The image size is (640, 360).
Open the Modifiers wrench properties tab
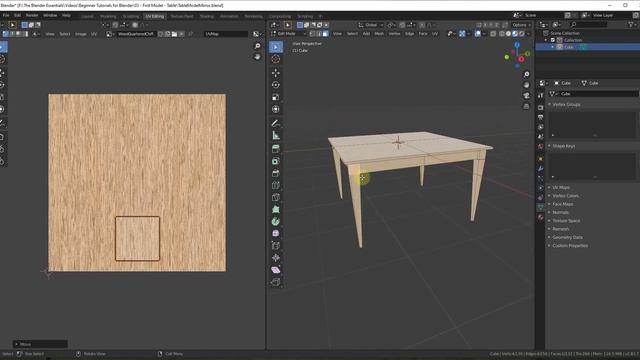[x=540, y=169]
